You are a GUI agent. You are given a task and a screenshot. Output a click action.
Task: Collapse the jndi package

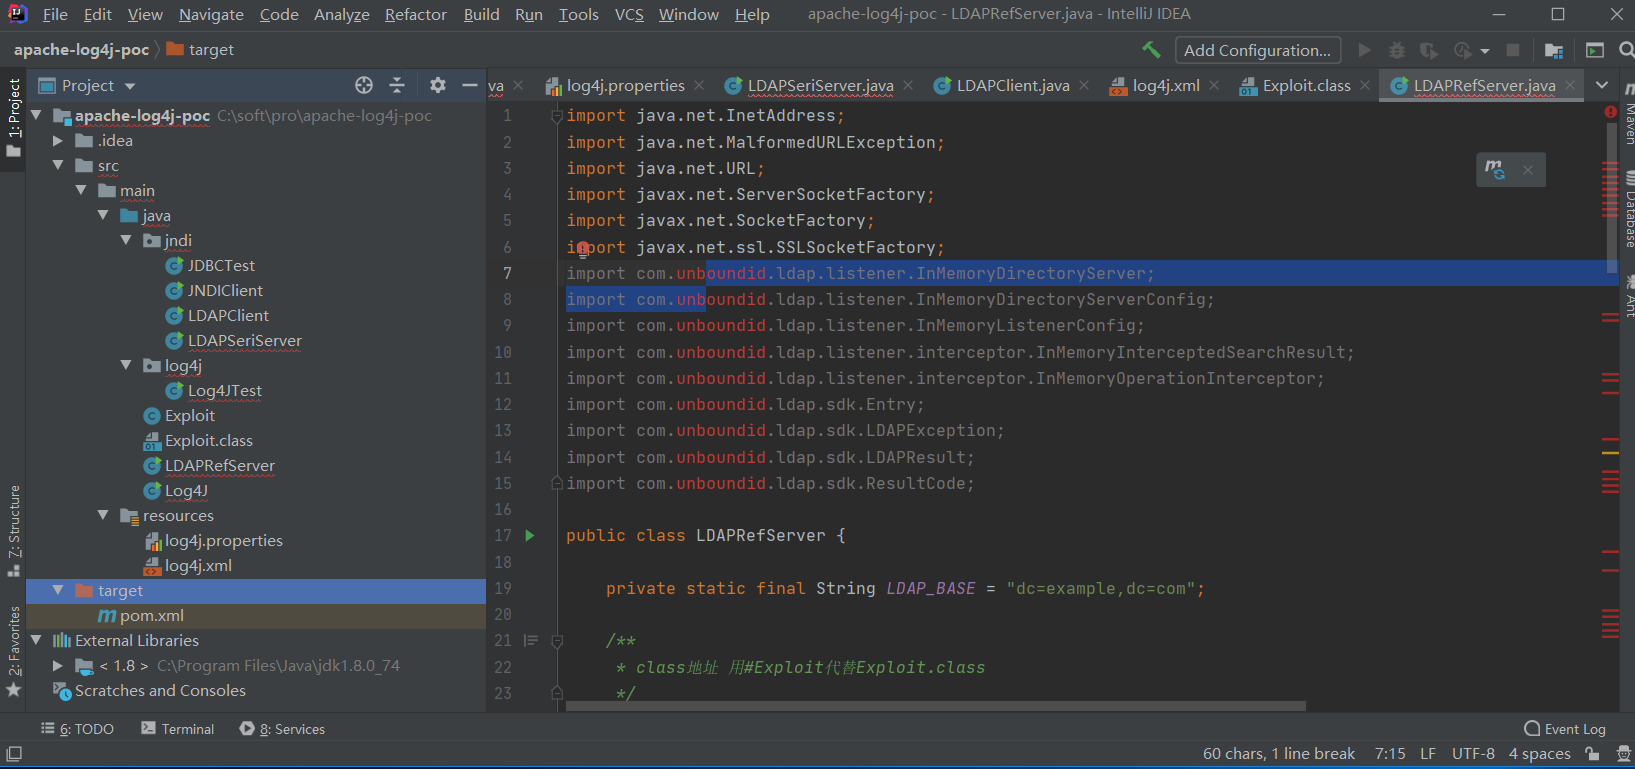[126, 240]
